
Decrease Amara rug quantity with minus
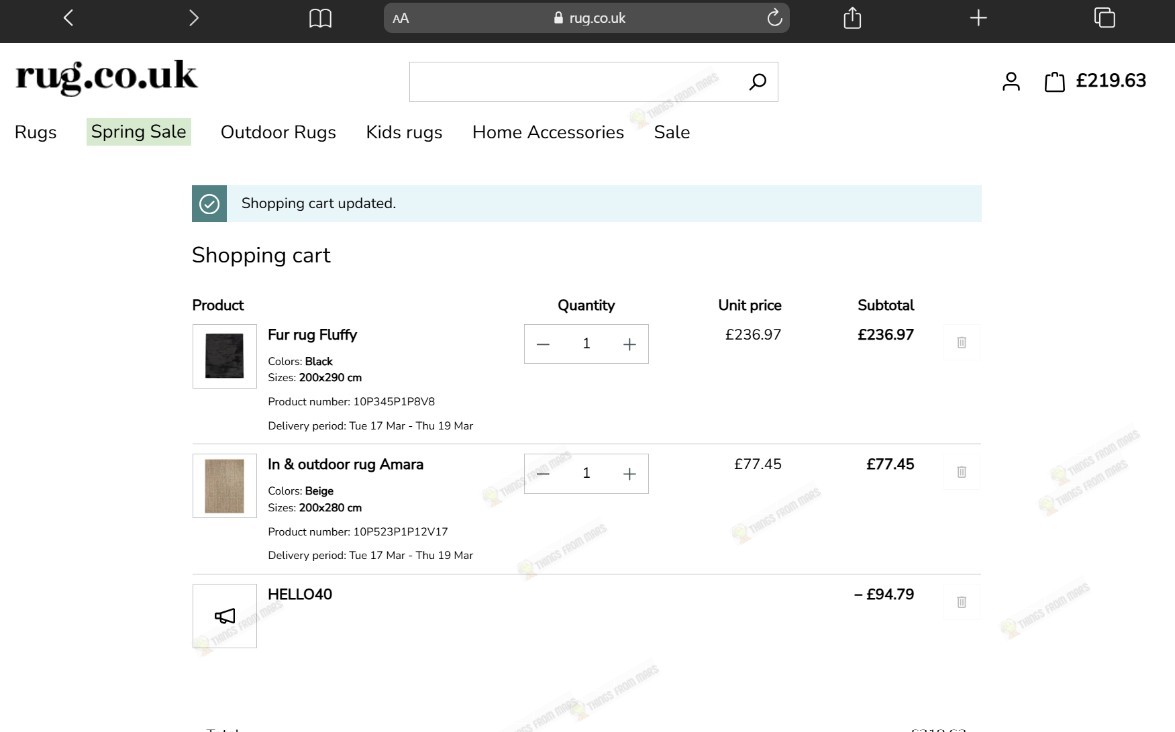pos(543,474)
